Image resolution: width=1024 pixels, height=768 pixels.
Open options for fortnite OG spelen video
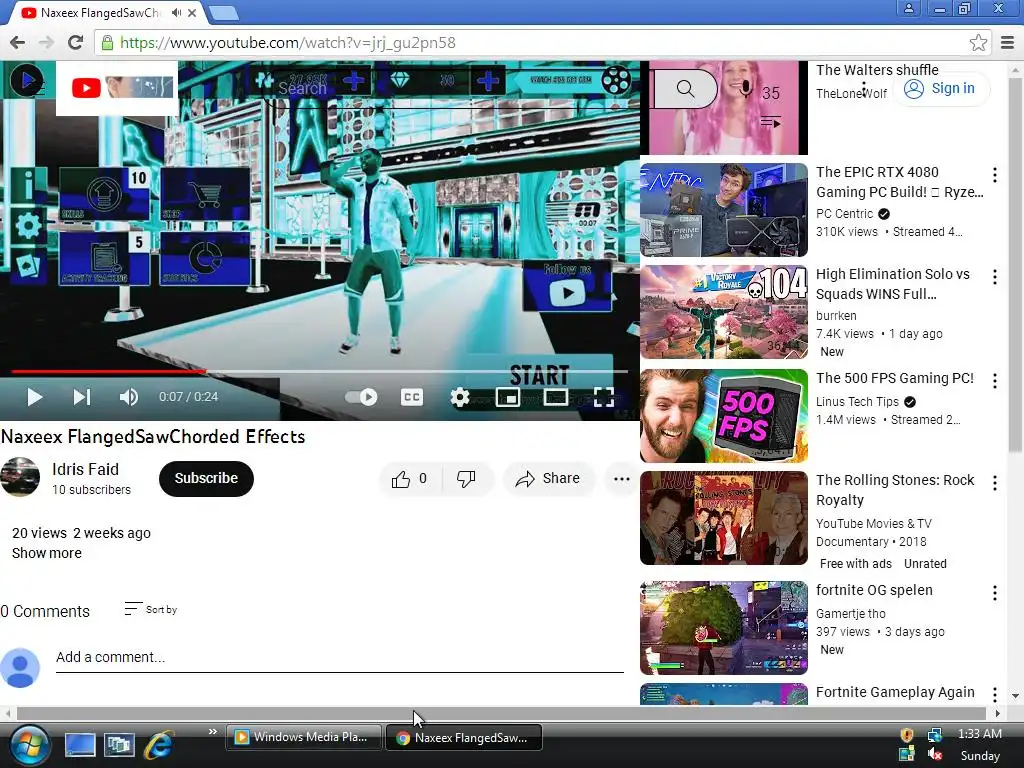(x=995, y=592)
